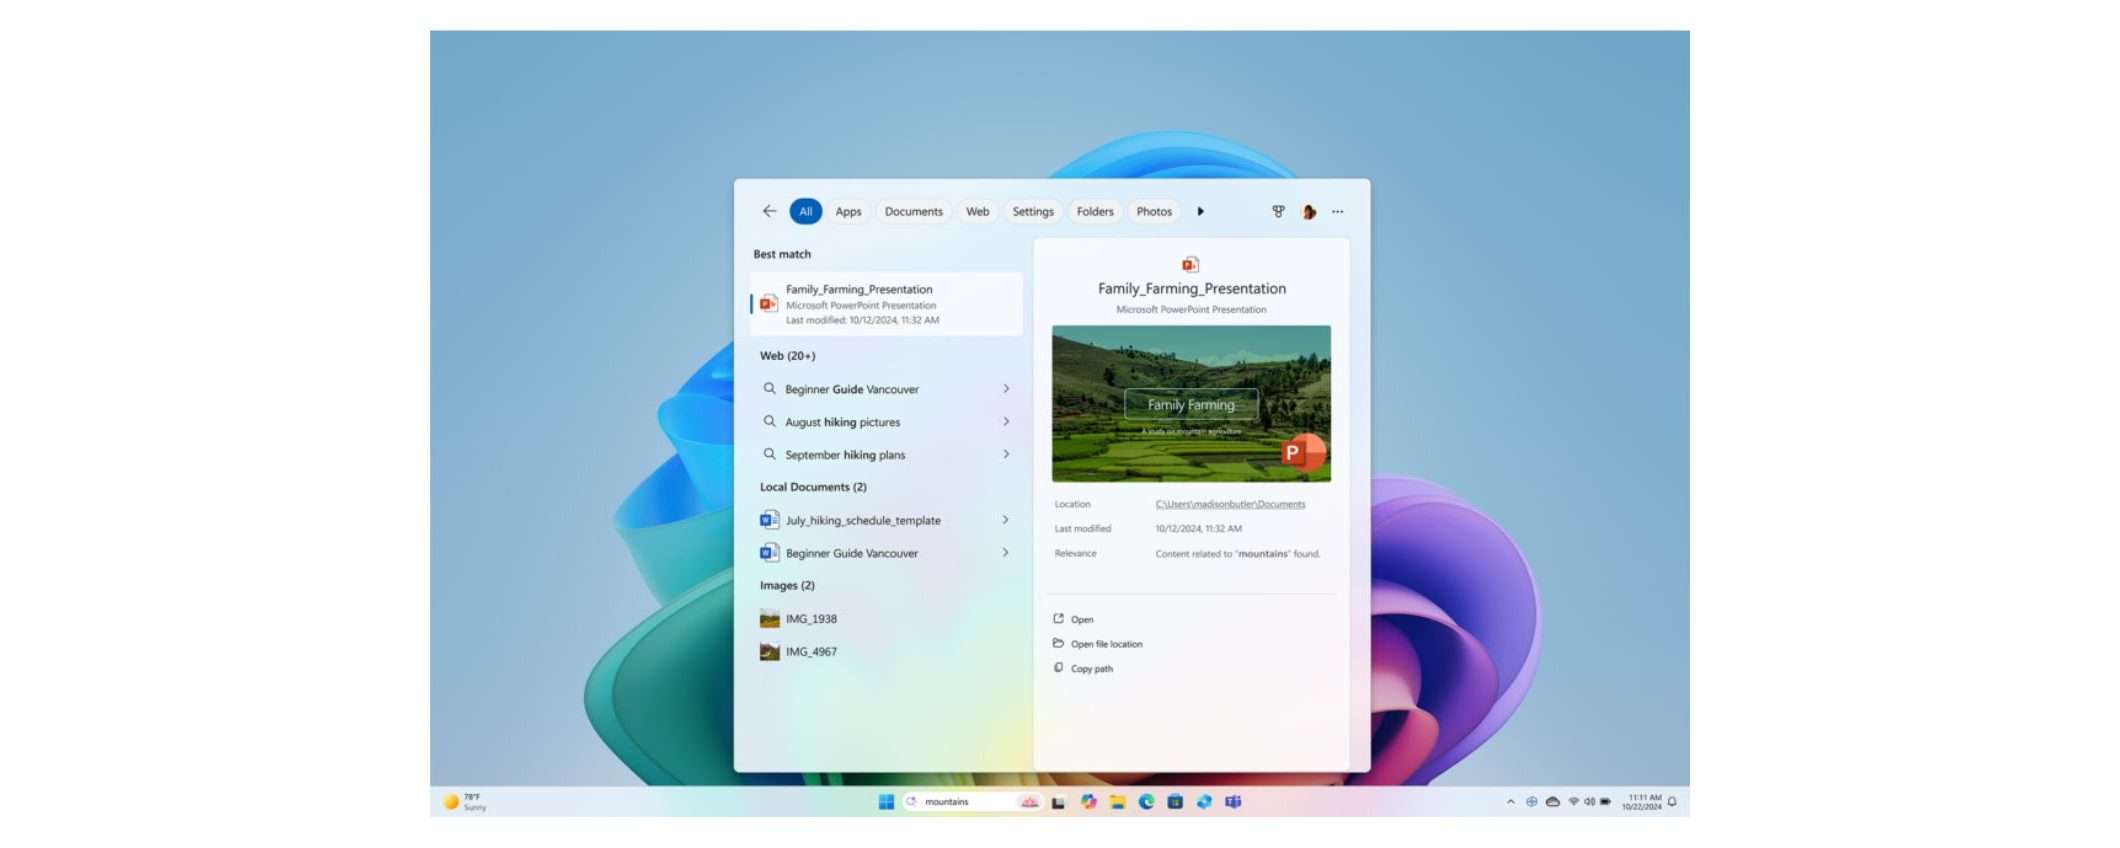
Task: Switch to the Photos filter tab
Action: [x=1153, y=211]
